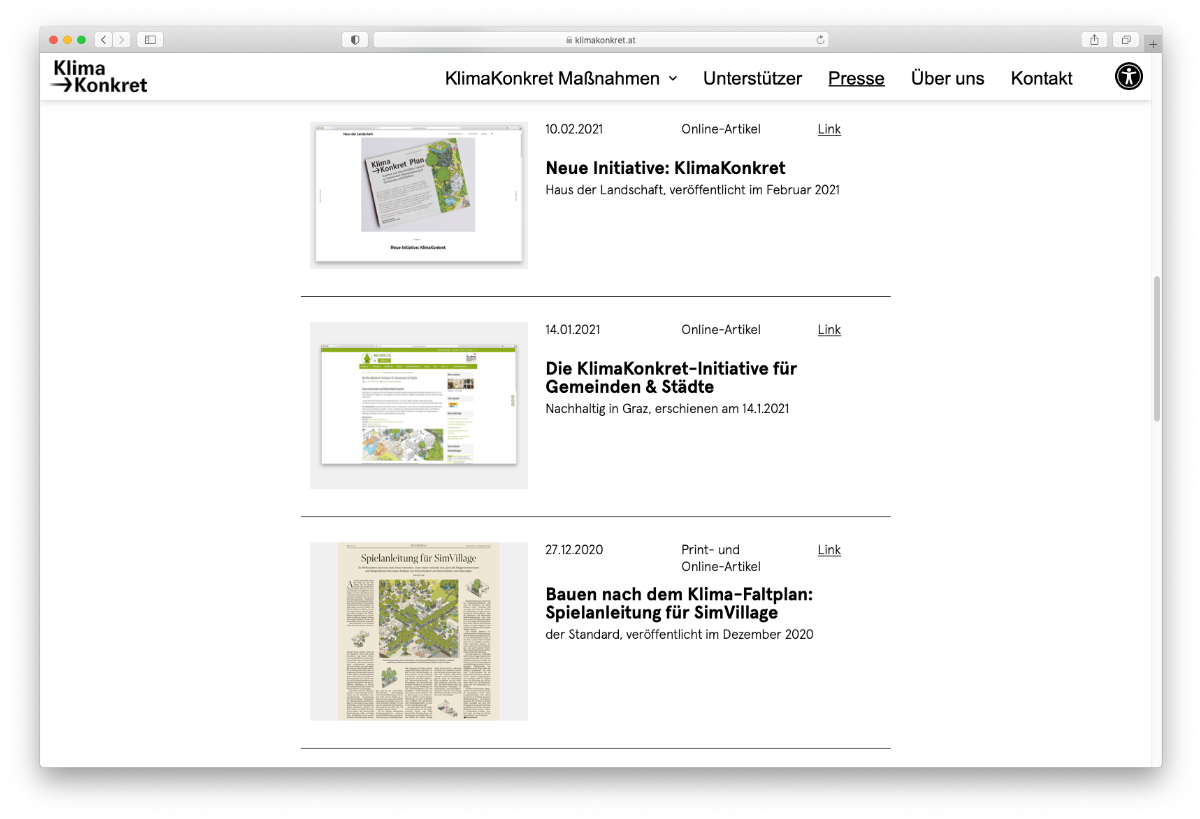The width and height of the screenshot is (1200, 819).
Task: Click text der Standard, veröffentlicht im Dezember 2020
Action: (x=679, y=634)
